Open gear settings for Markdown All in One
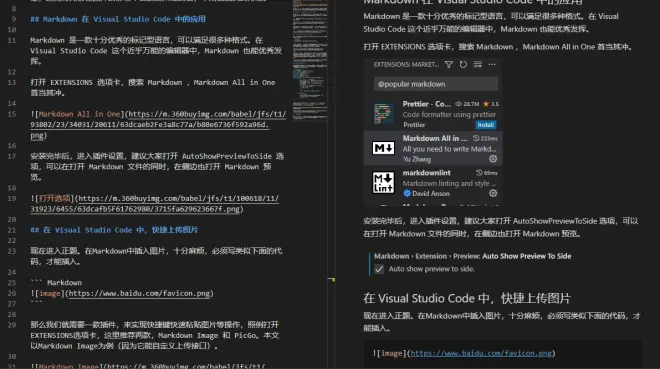This screenshot has width=660, height=369. tap(493, 159)
